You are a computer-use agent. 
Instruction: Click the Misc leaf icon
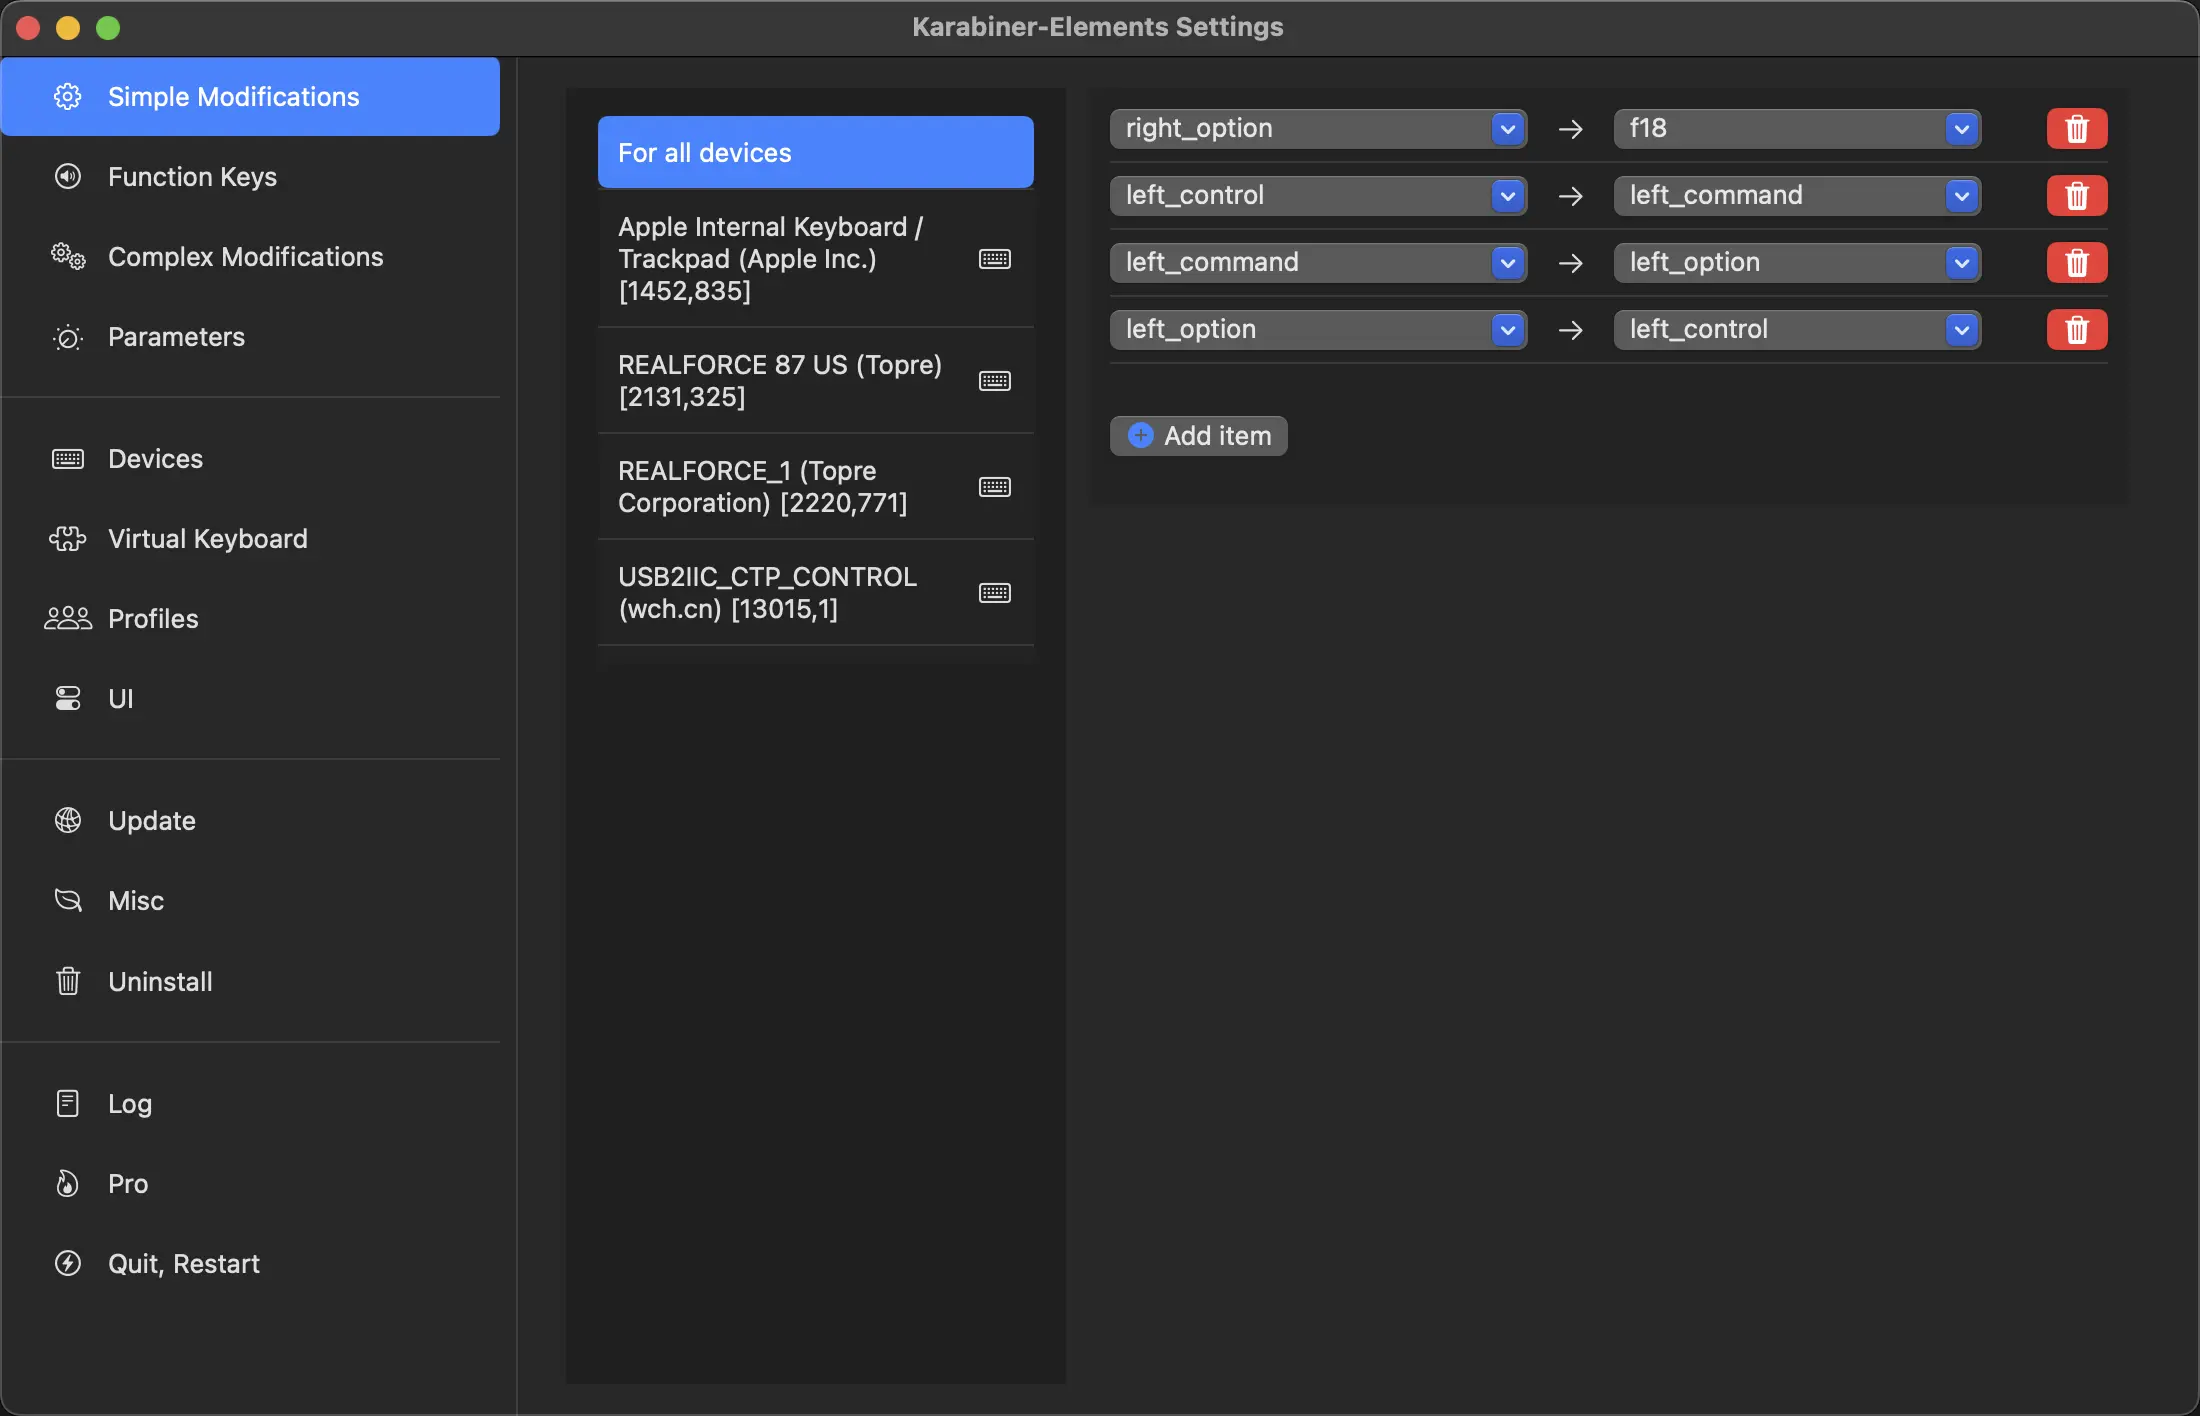[x=68, y=900]
